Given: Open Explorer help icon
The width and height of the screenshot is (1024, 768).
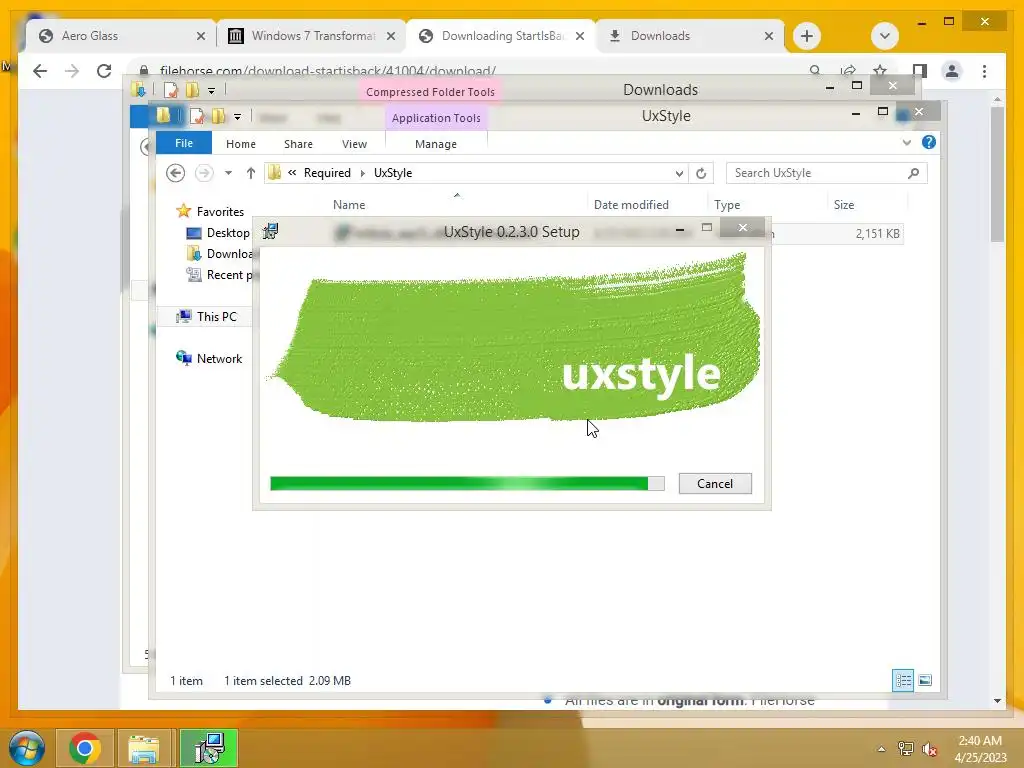Looking at the screenshot, I should 928,142.
